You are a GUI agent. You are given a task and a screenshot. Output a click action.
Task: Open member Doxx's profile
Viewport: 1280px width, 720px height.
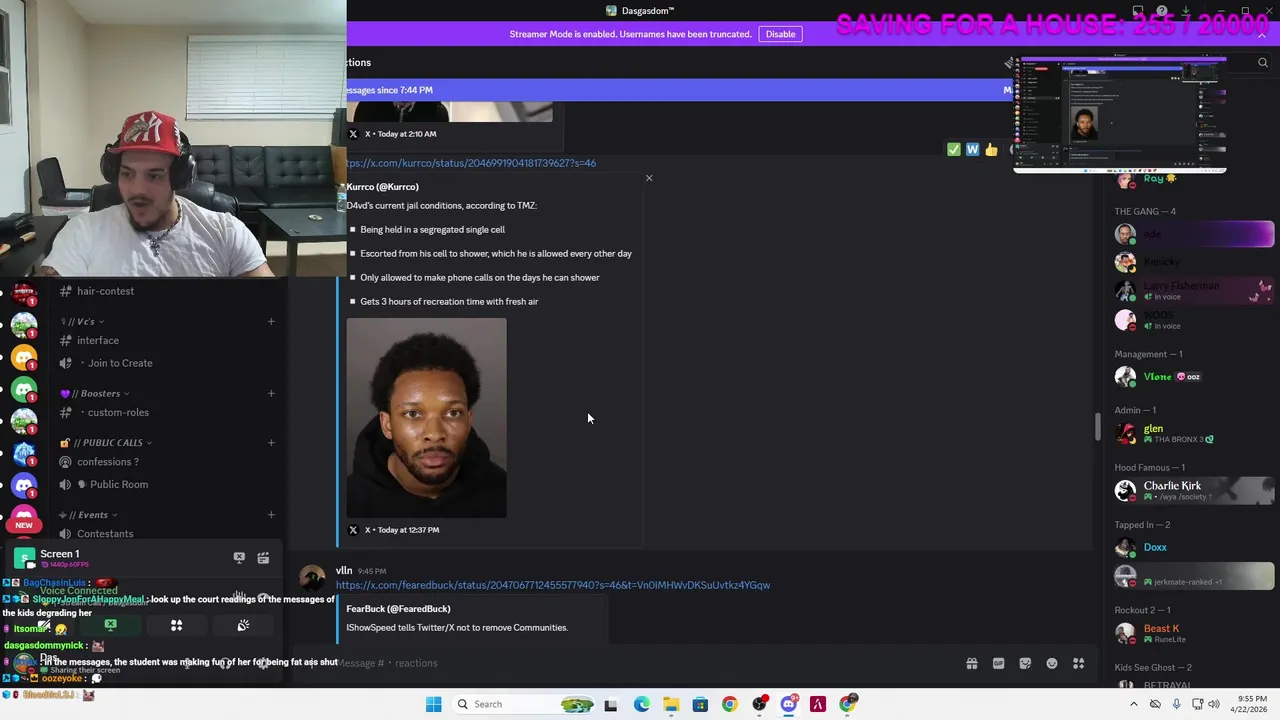click(x=1195, y=547)
